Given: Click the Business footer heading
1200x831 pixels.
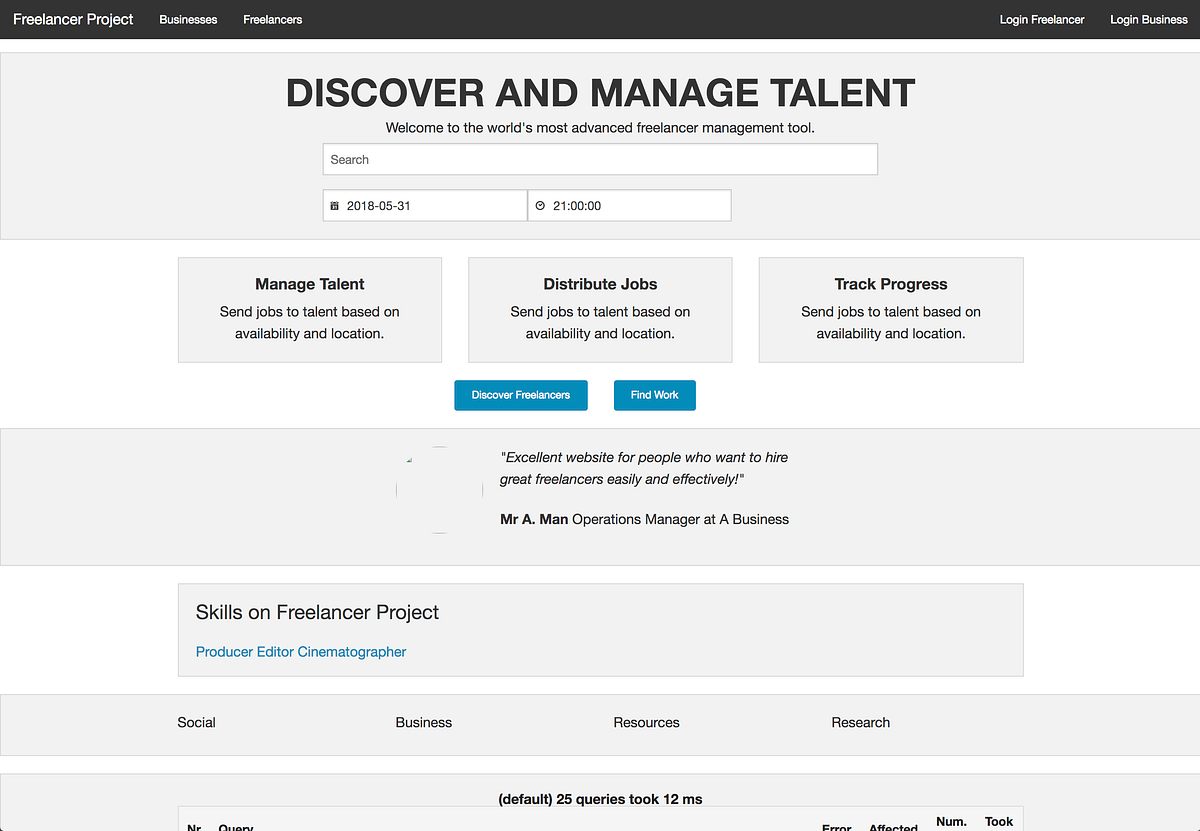Looking at the screenshot, I should point(424,722).
